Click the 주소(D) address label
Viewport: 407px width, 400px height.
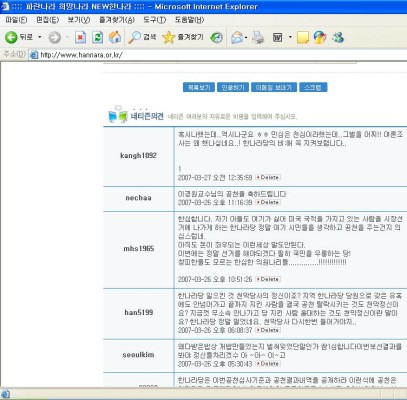[x=15, y=54]
